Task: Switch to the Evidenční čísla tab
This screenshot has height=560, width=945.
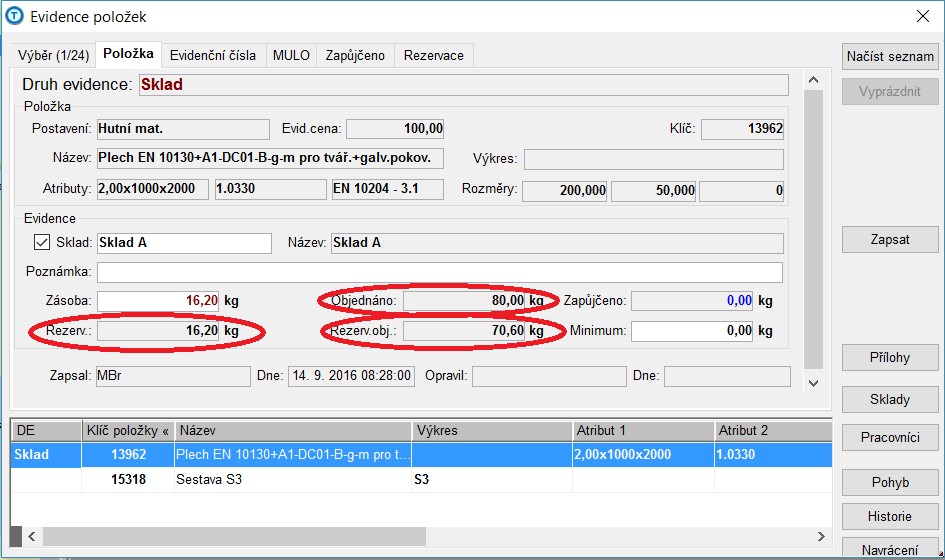Action: point(213,55)
